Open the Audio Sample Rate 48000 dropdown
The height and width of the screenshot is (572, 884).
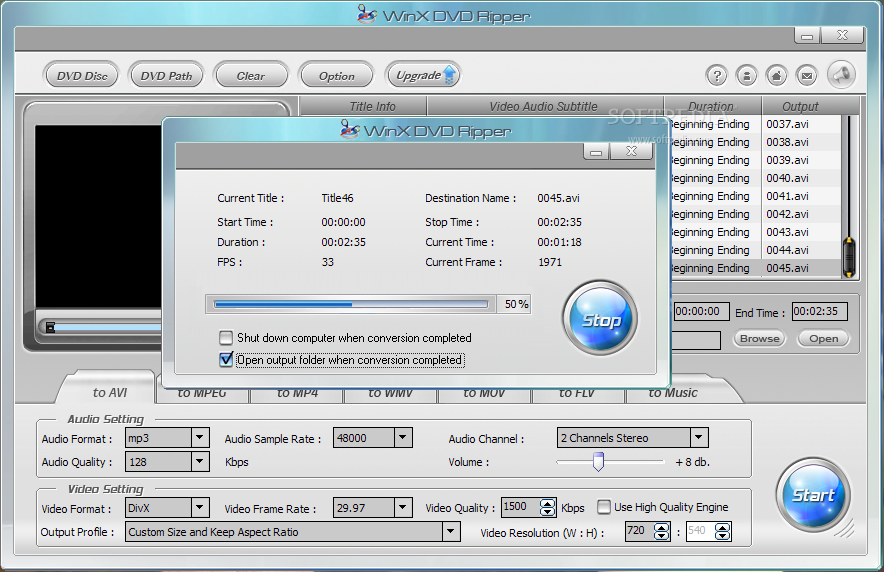(402, 437)
